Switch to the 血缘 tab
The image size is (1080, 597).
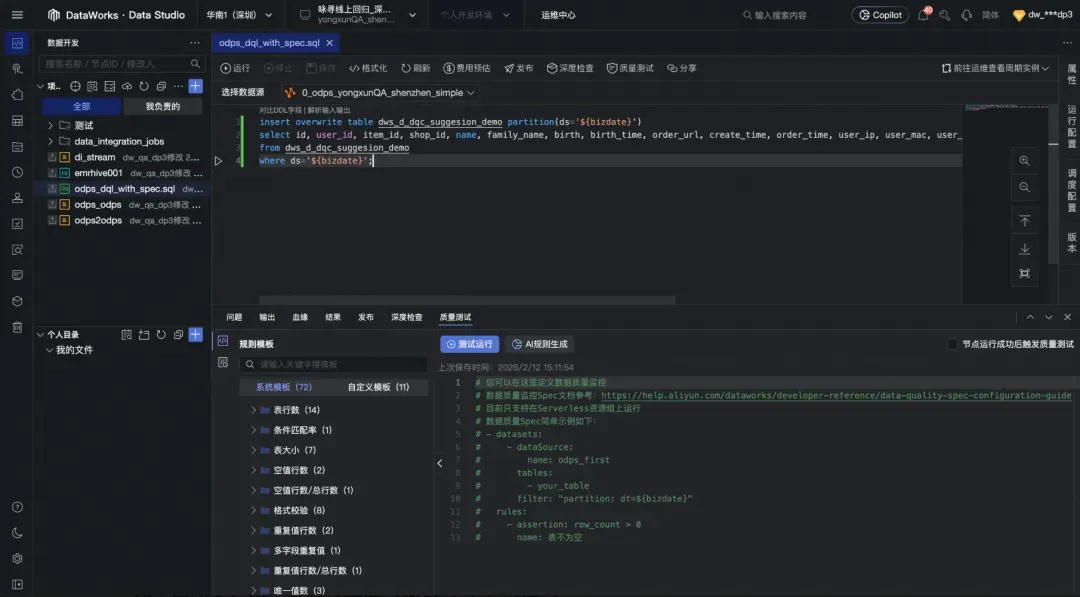point(300,317)
